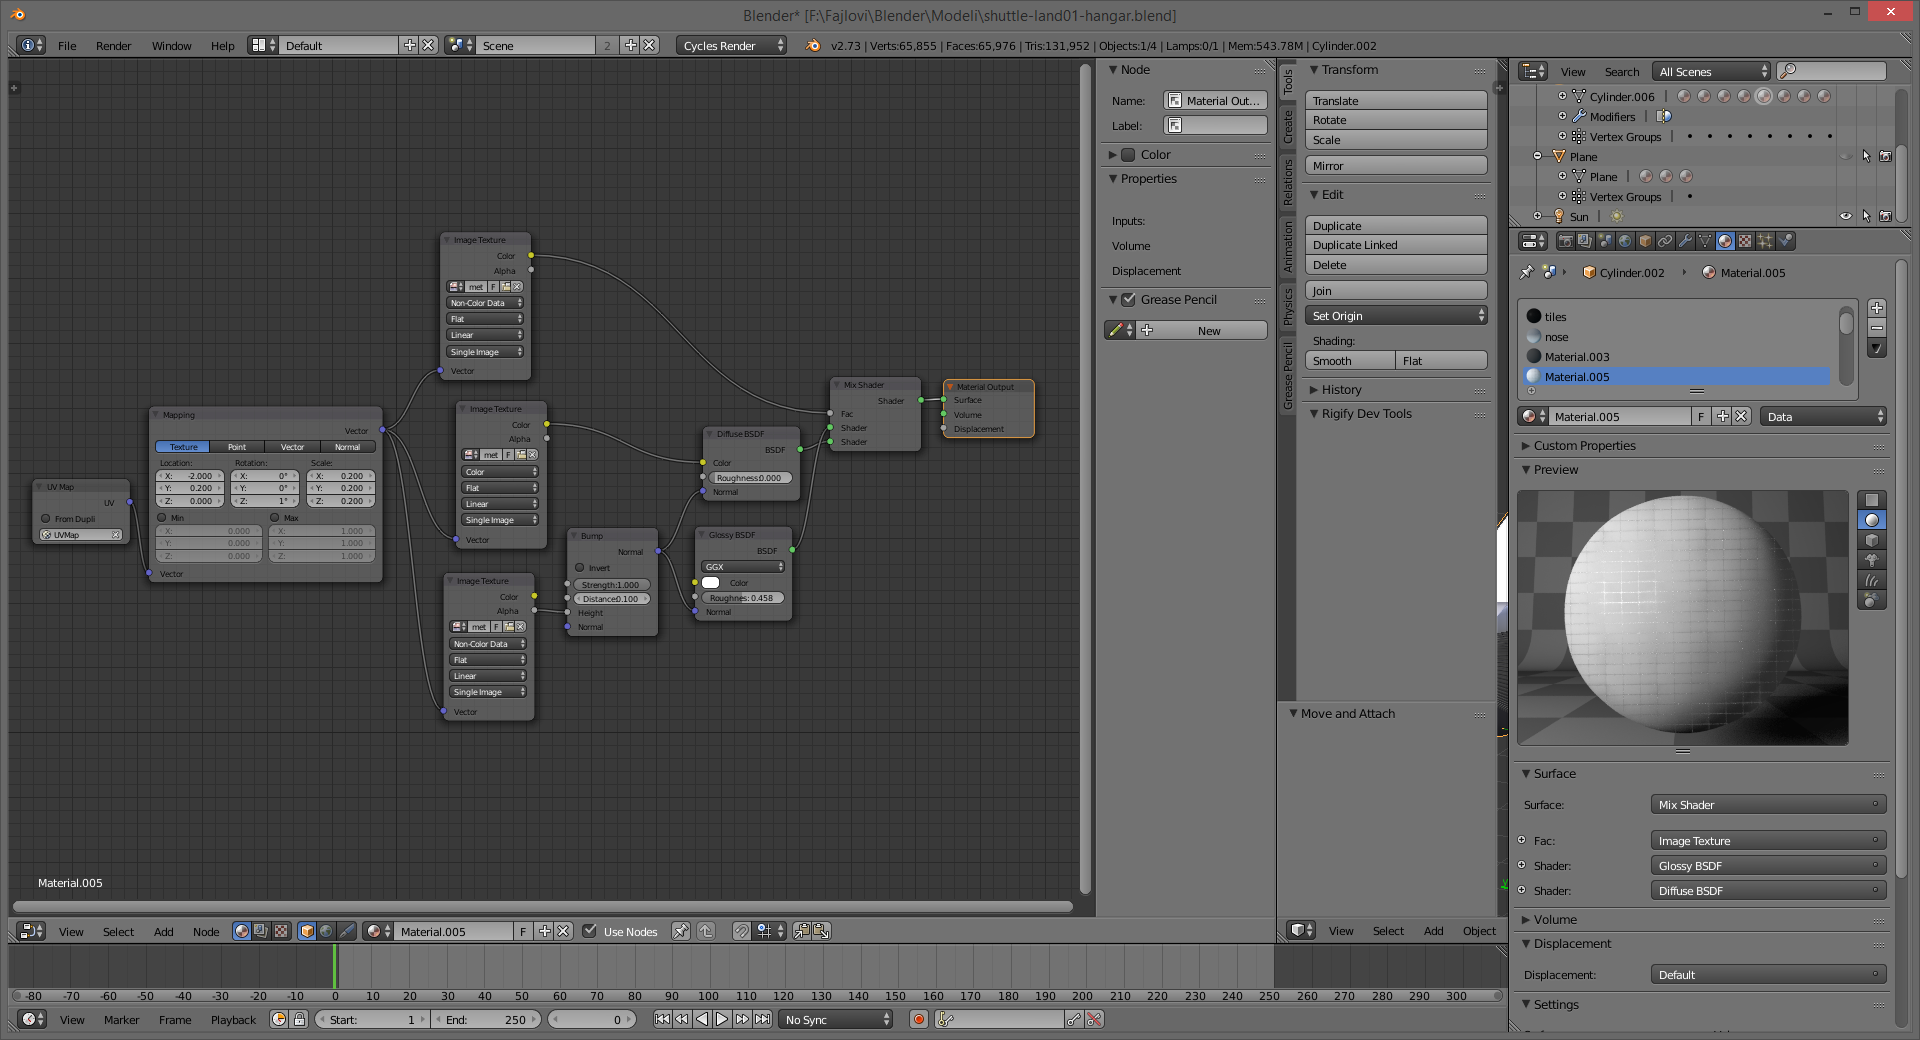
Task: Go to the parent node tree
Action: click(706, 931)
